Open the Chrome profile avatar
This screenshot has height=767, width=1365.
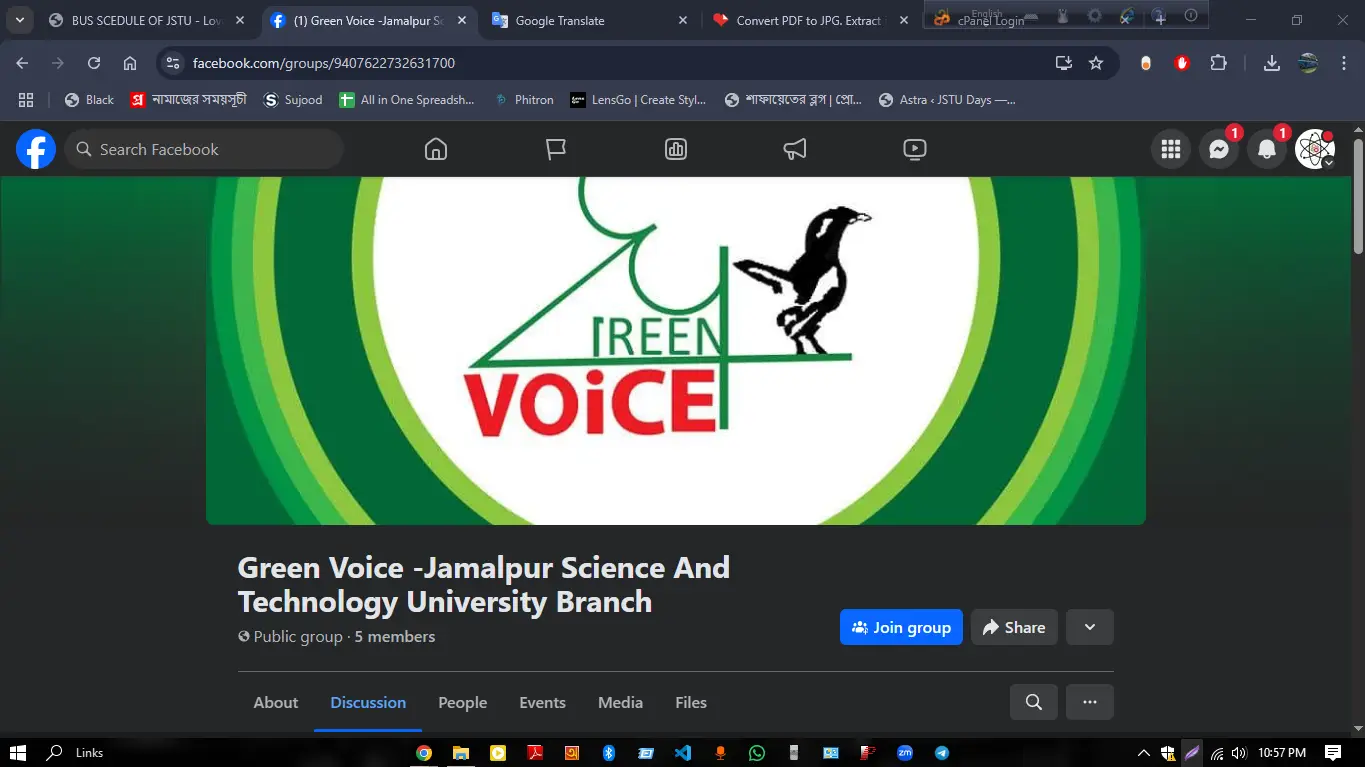point(1308,63)
